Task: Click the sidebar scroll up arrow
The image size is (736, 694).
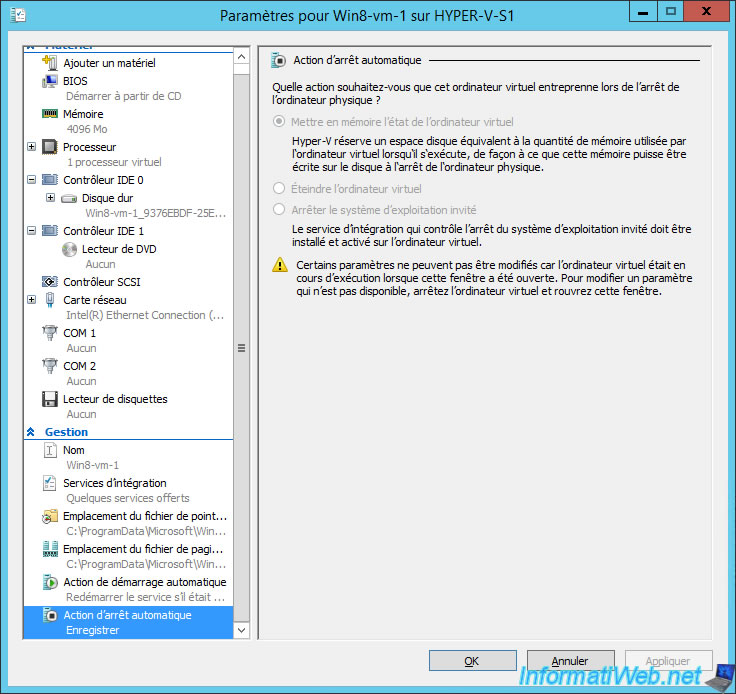Action: [241, 57]
